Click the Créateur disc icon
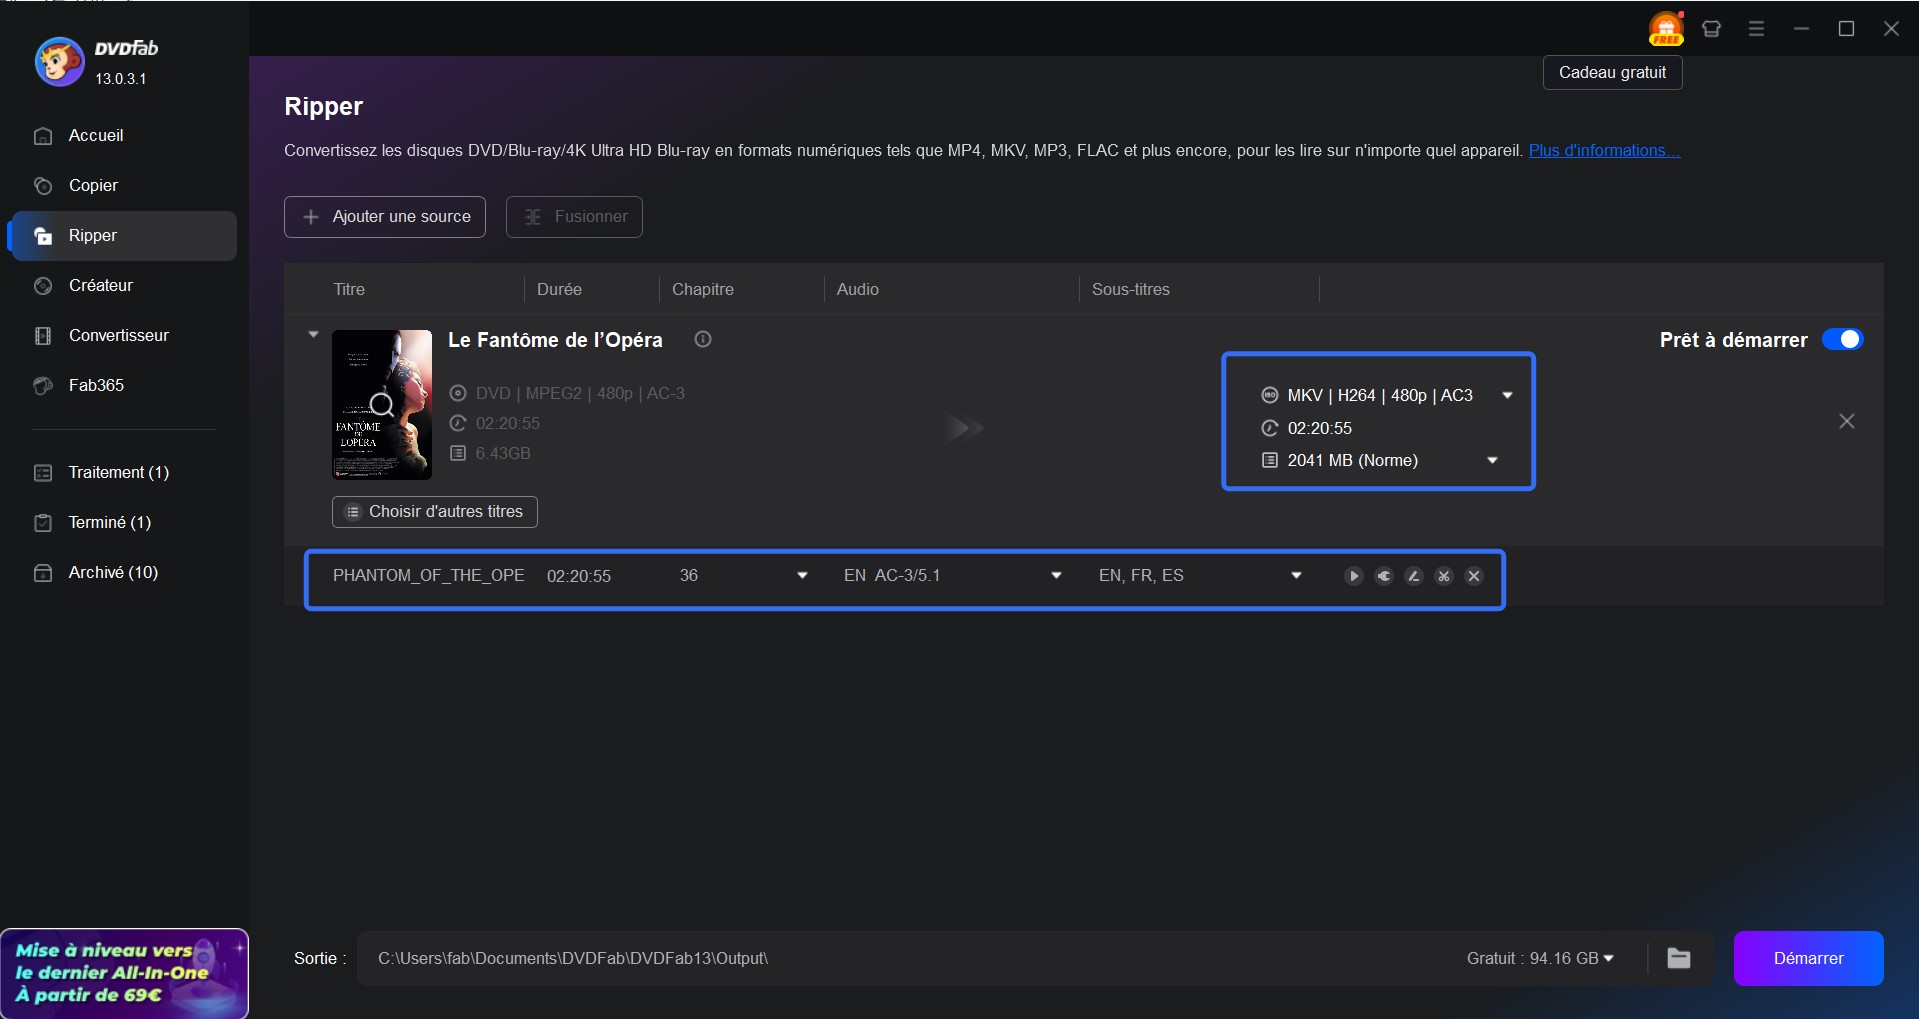The width and height of the screenshot is (1919, 1019). (43, 286)
